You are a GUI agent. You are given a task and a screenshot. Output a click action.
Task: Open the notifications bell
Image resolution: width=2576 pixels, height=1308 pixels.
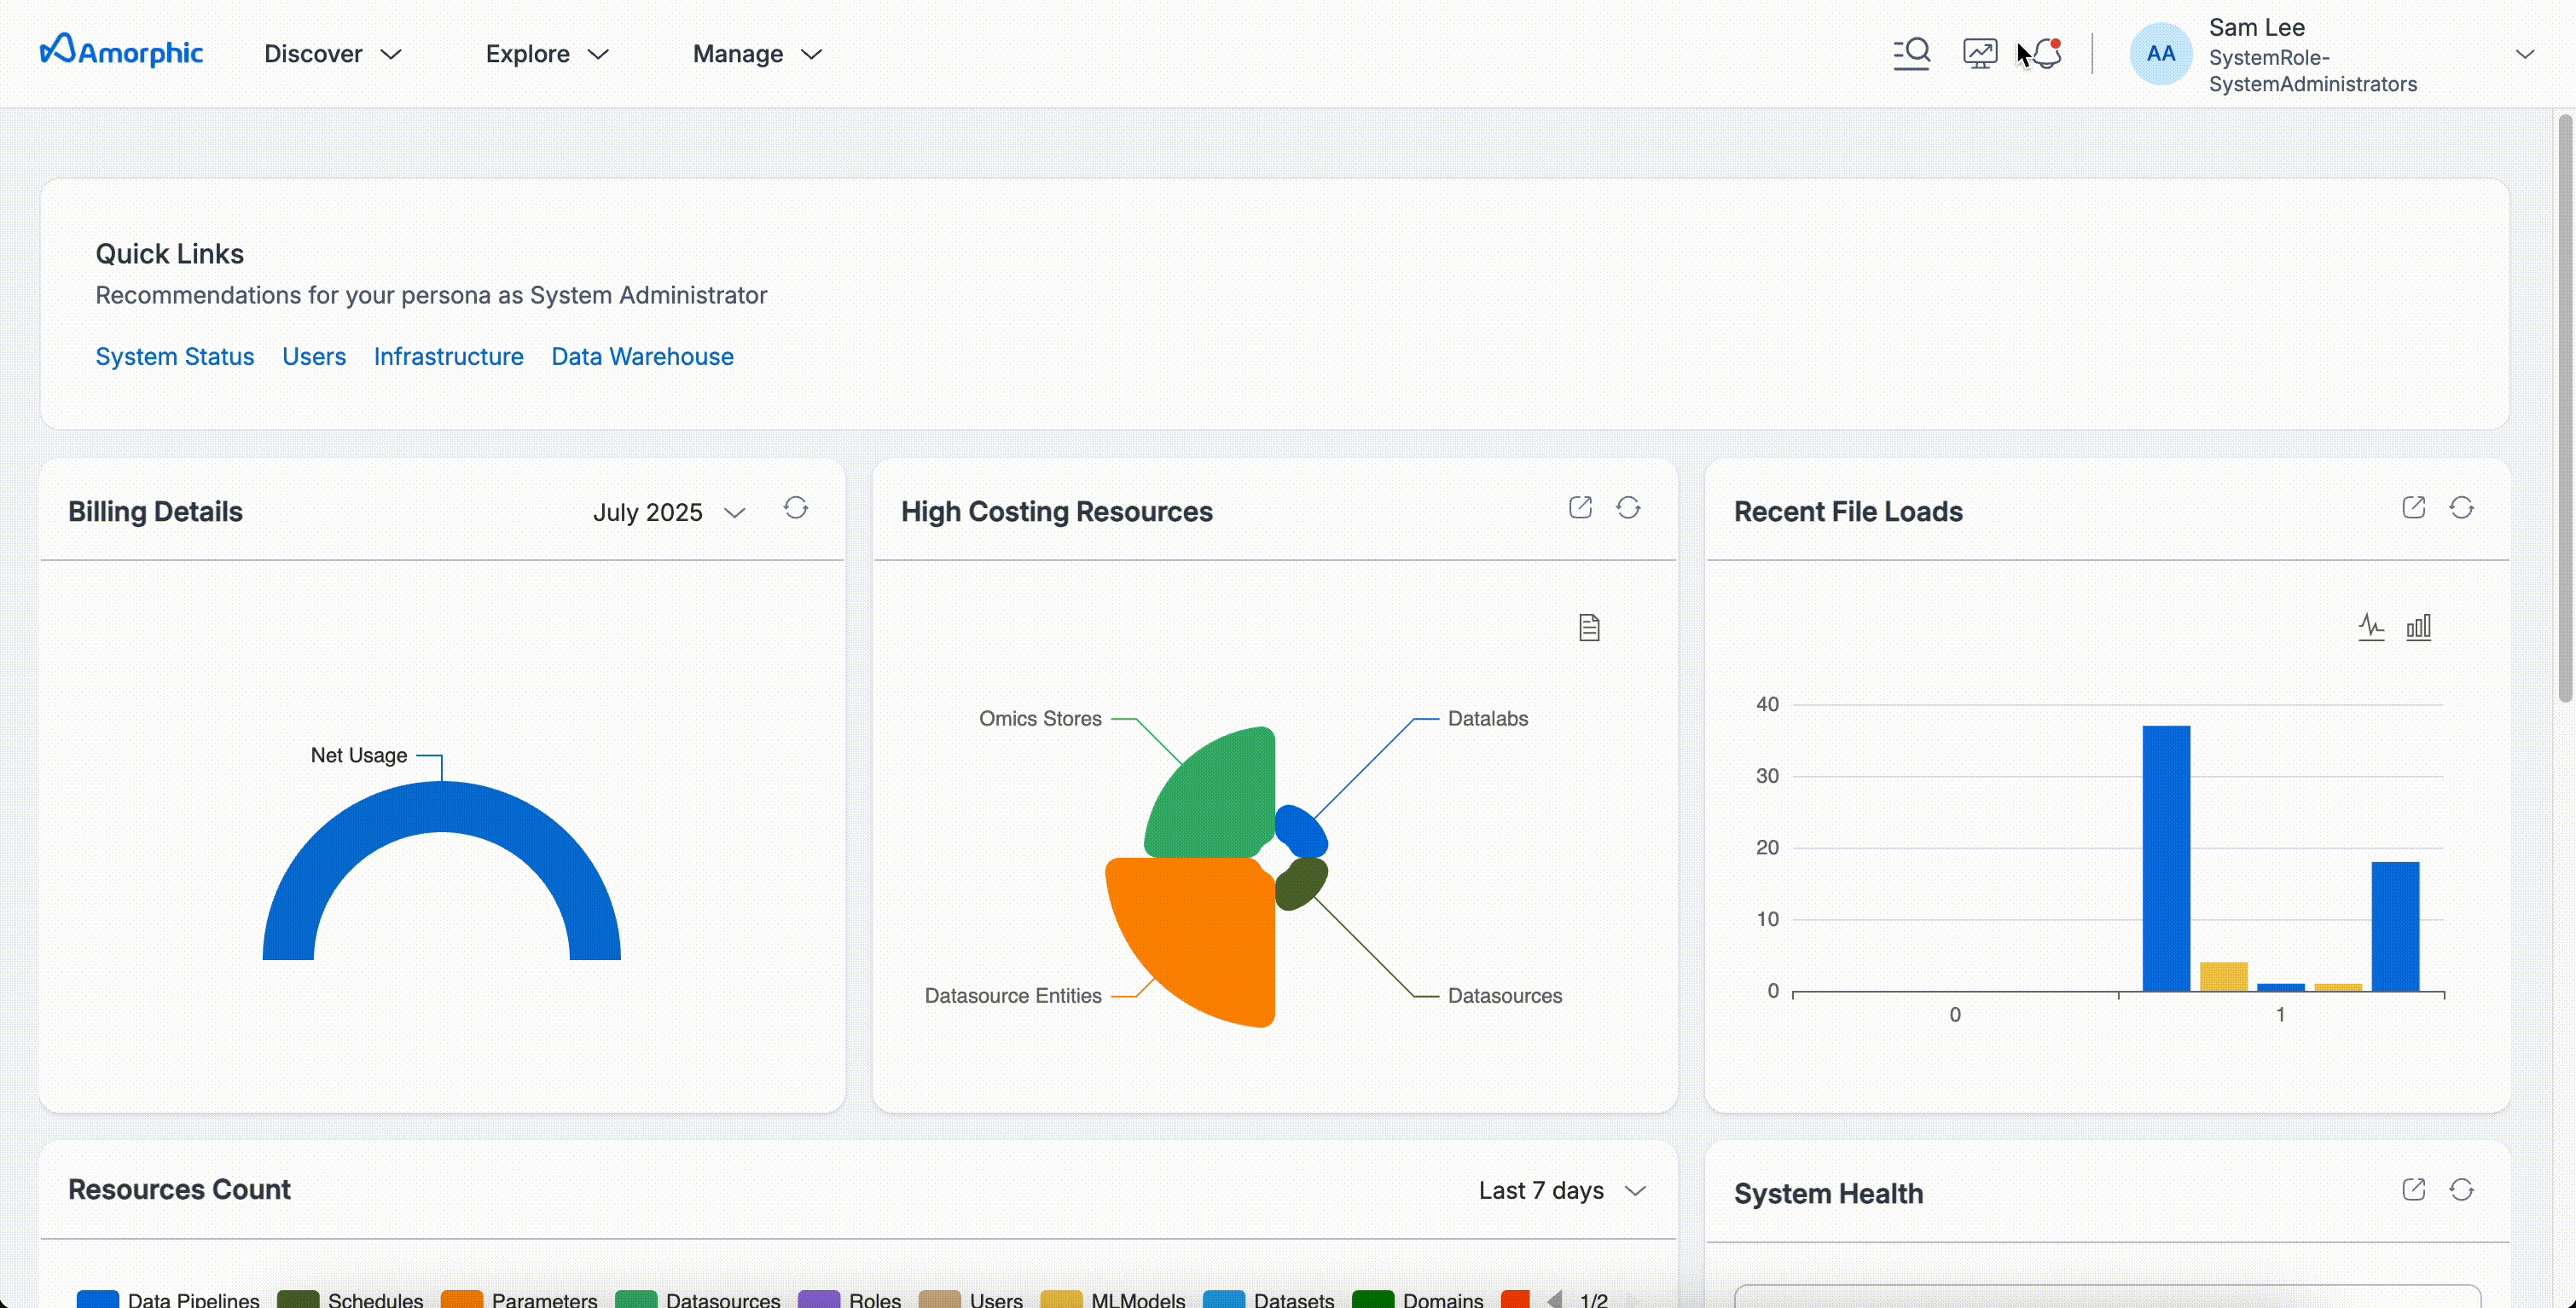[2046, 53]
